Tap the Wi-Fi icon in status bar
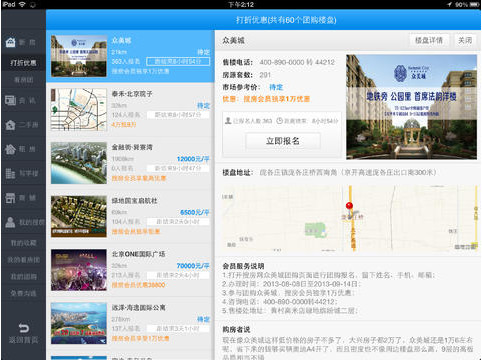The height and width of the screenshot is (361, 482). 22,4
